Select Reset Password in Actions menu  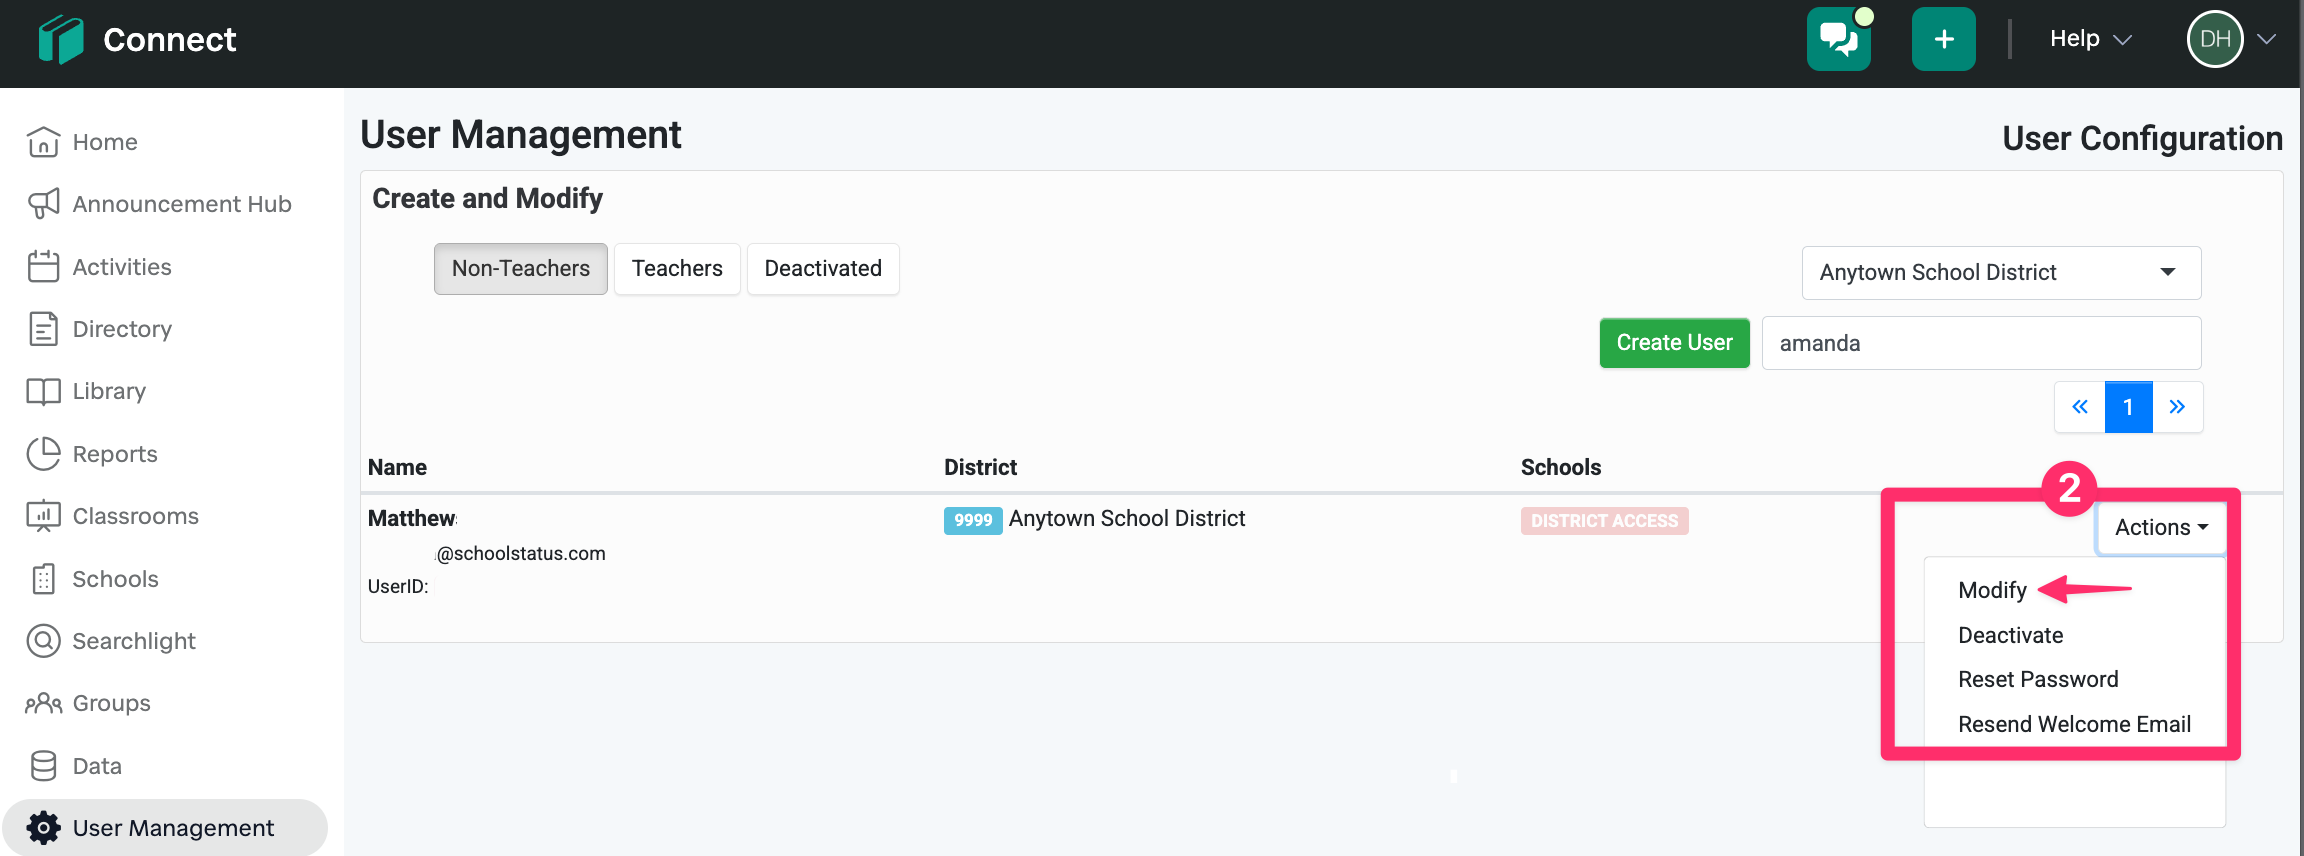tap(2037, 680)
